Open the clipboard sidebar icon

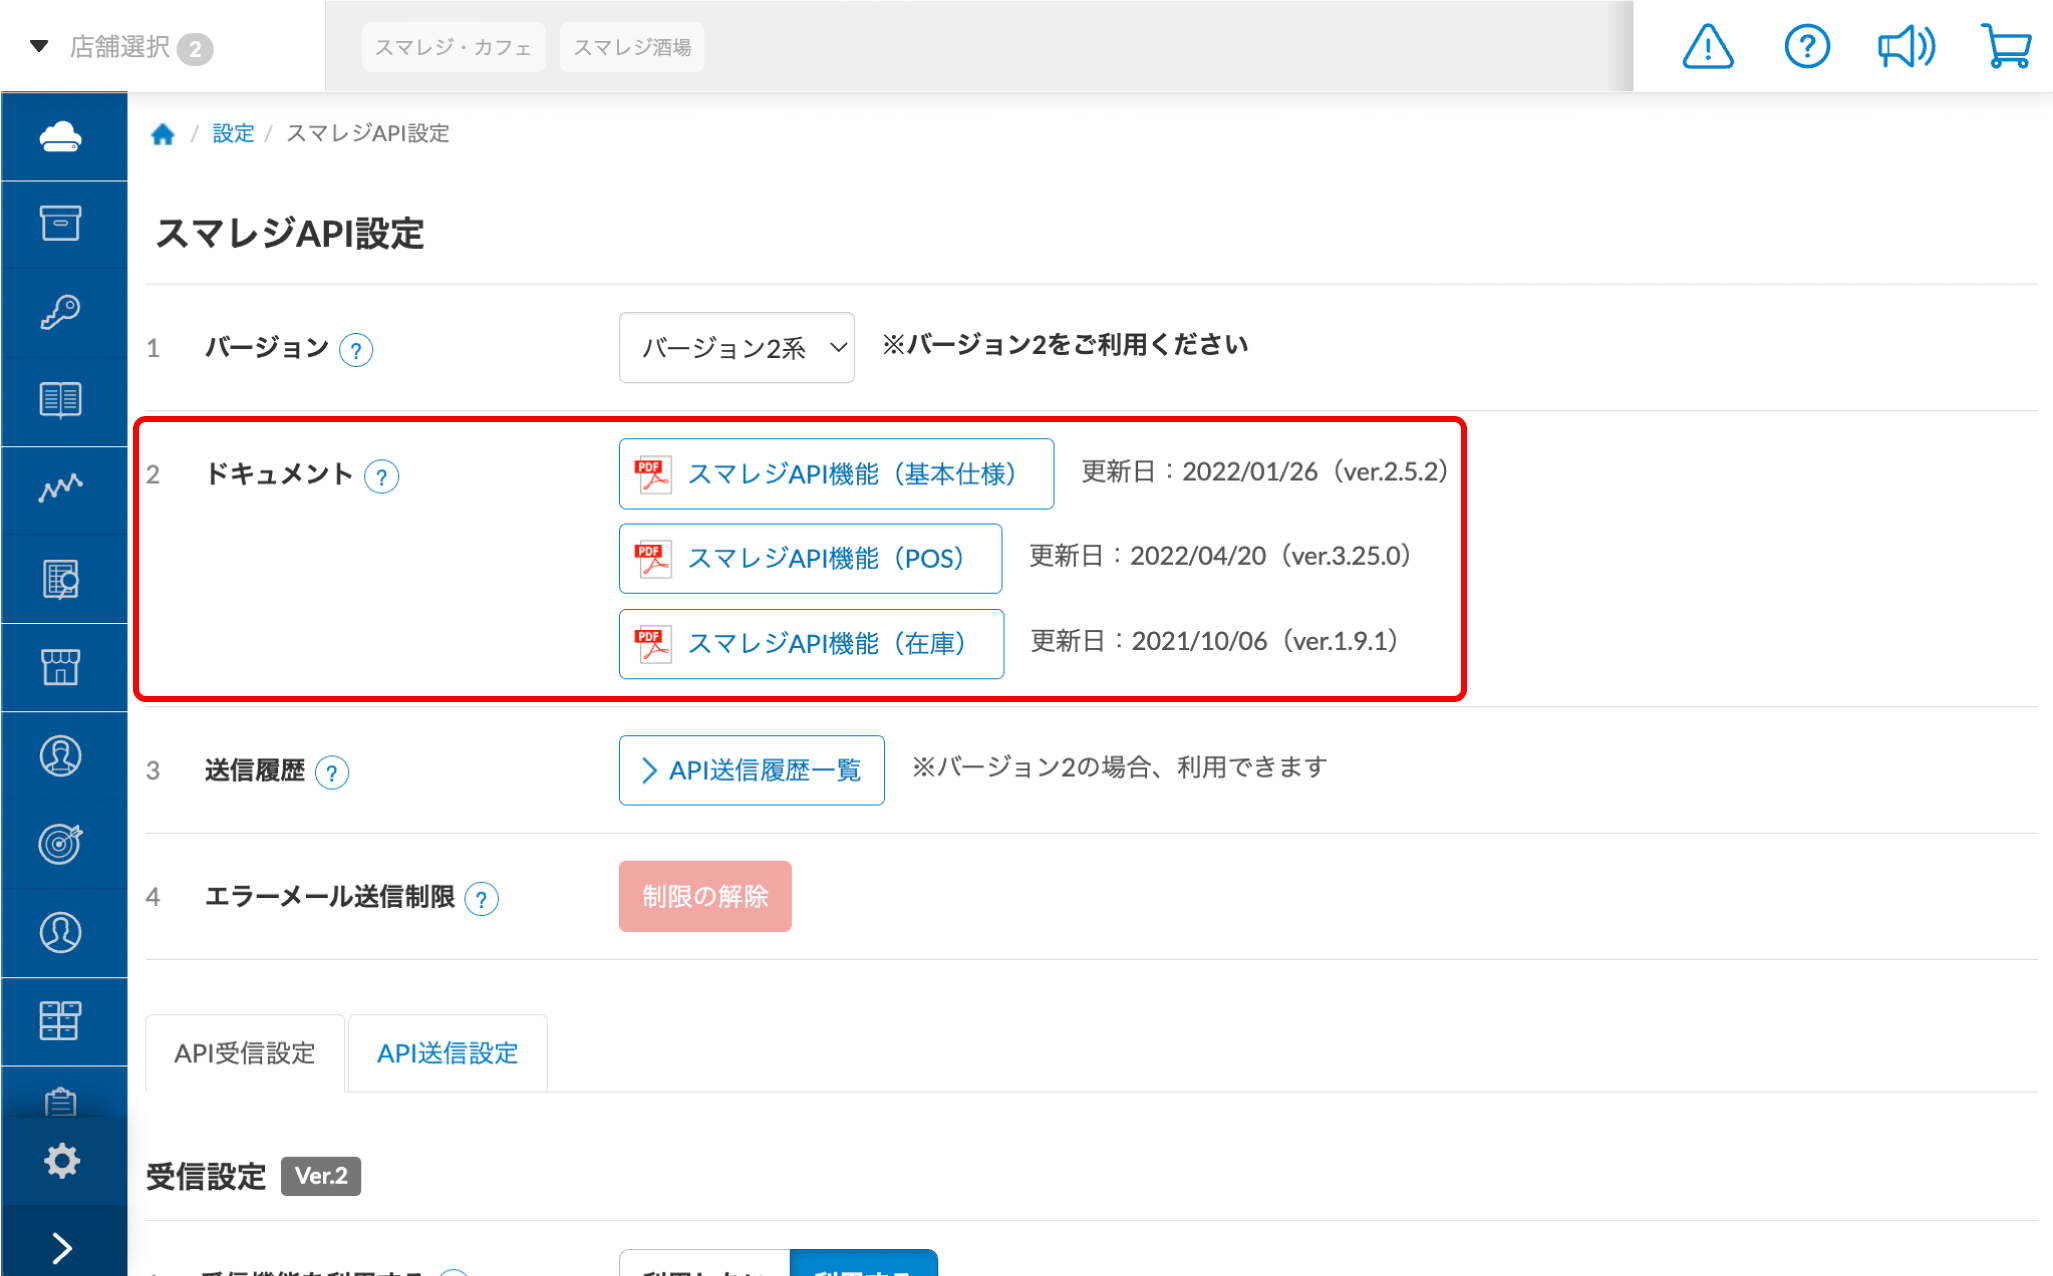coord(61,1101)
